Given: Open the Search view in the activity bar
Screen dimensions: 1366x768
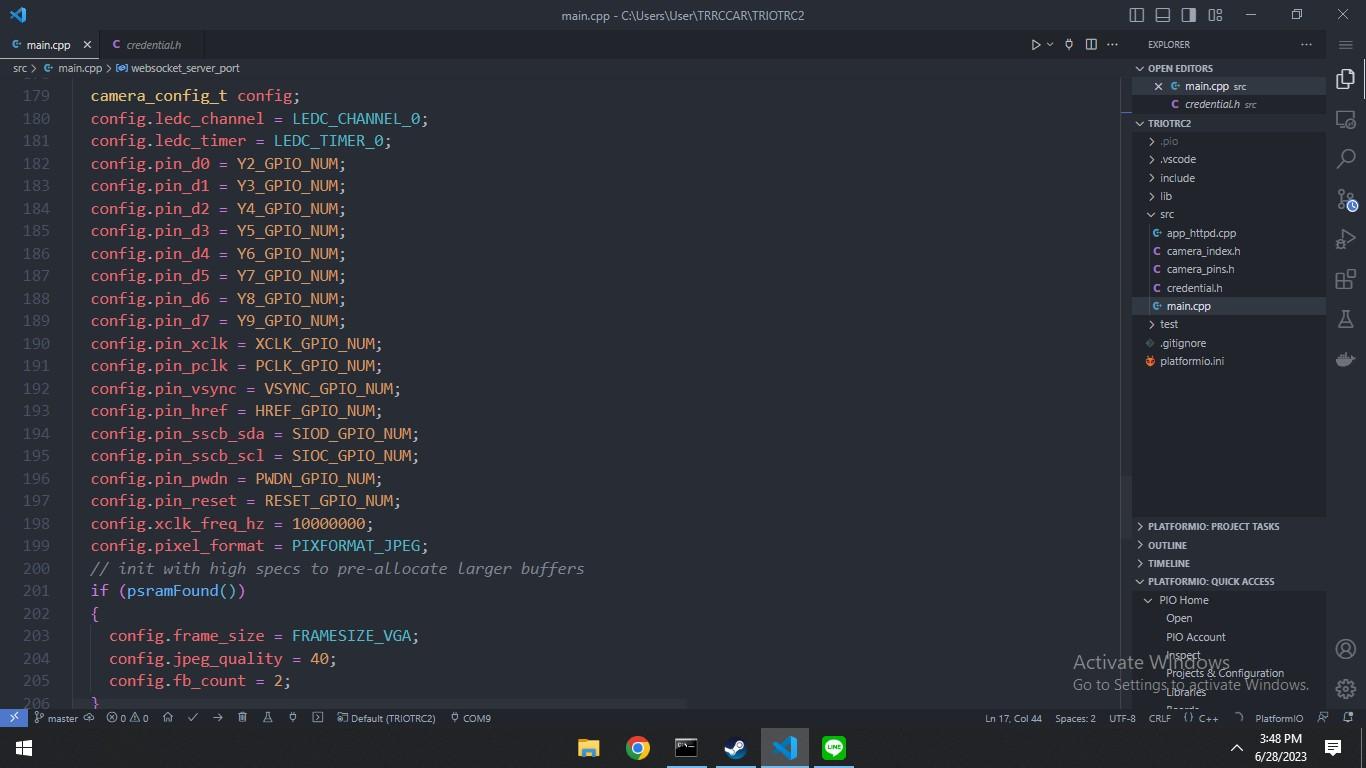Looking at the screenshot, I should (x=1346, y=159).
